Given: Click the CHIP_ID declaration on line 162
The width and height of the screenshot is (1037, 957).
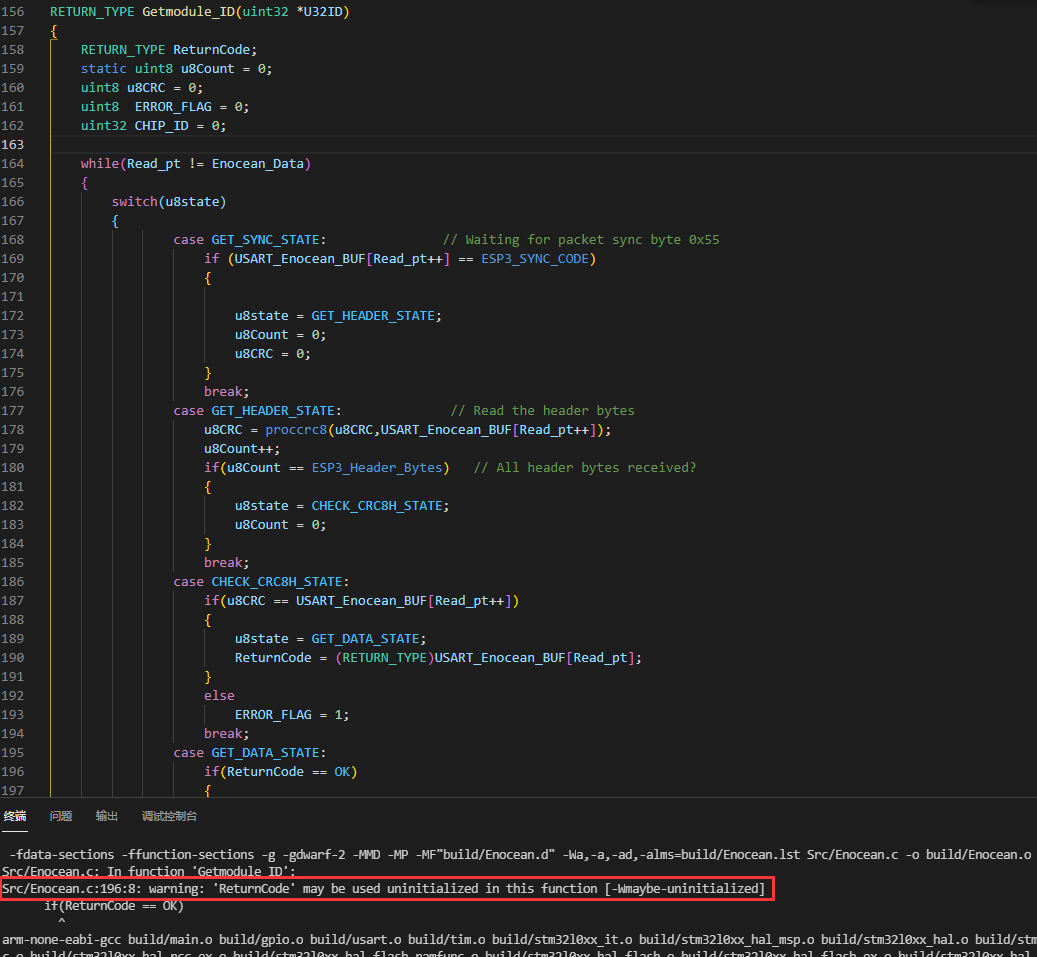Looking at the screenshot, I should coord(161,125).
